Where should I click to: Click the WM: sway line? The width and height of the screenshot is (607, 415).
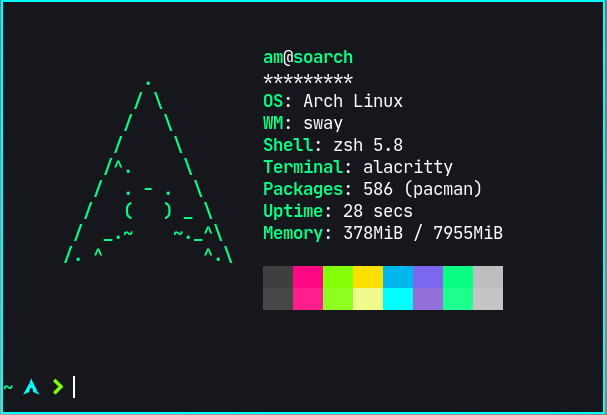pyautogui.click(x=303, y=123)
